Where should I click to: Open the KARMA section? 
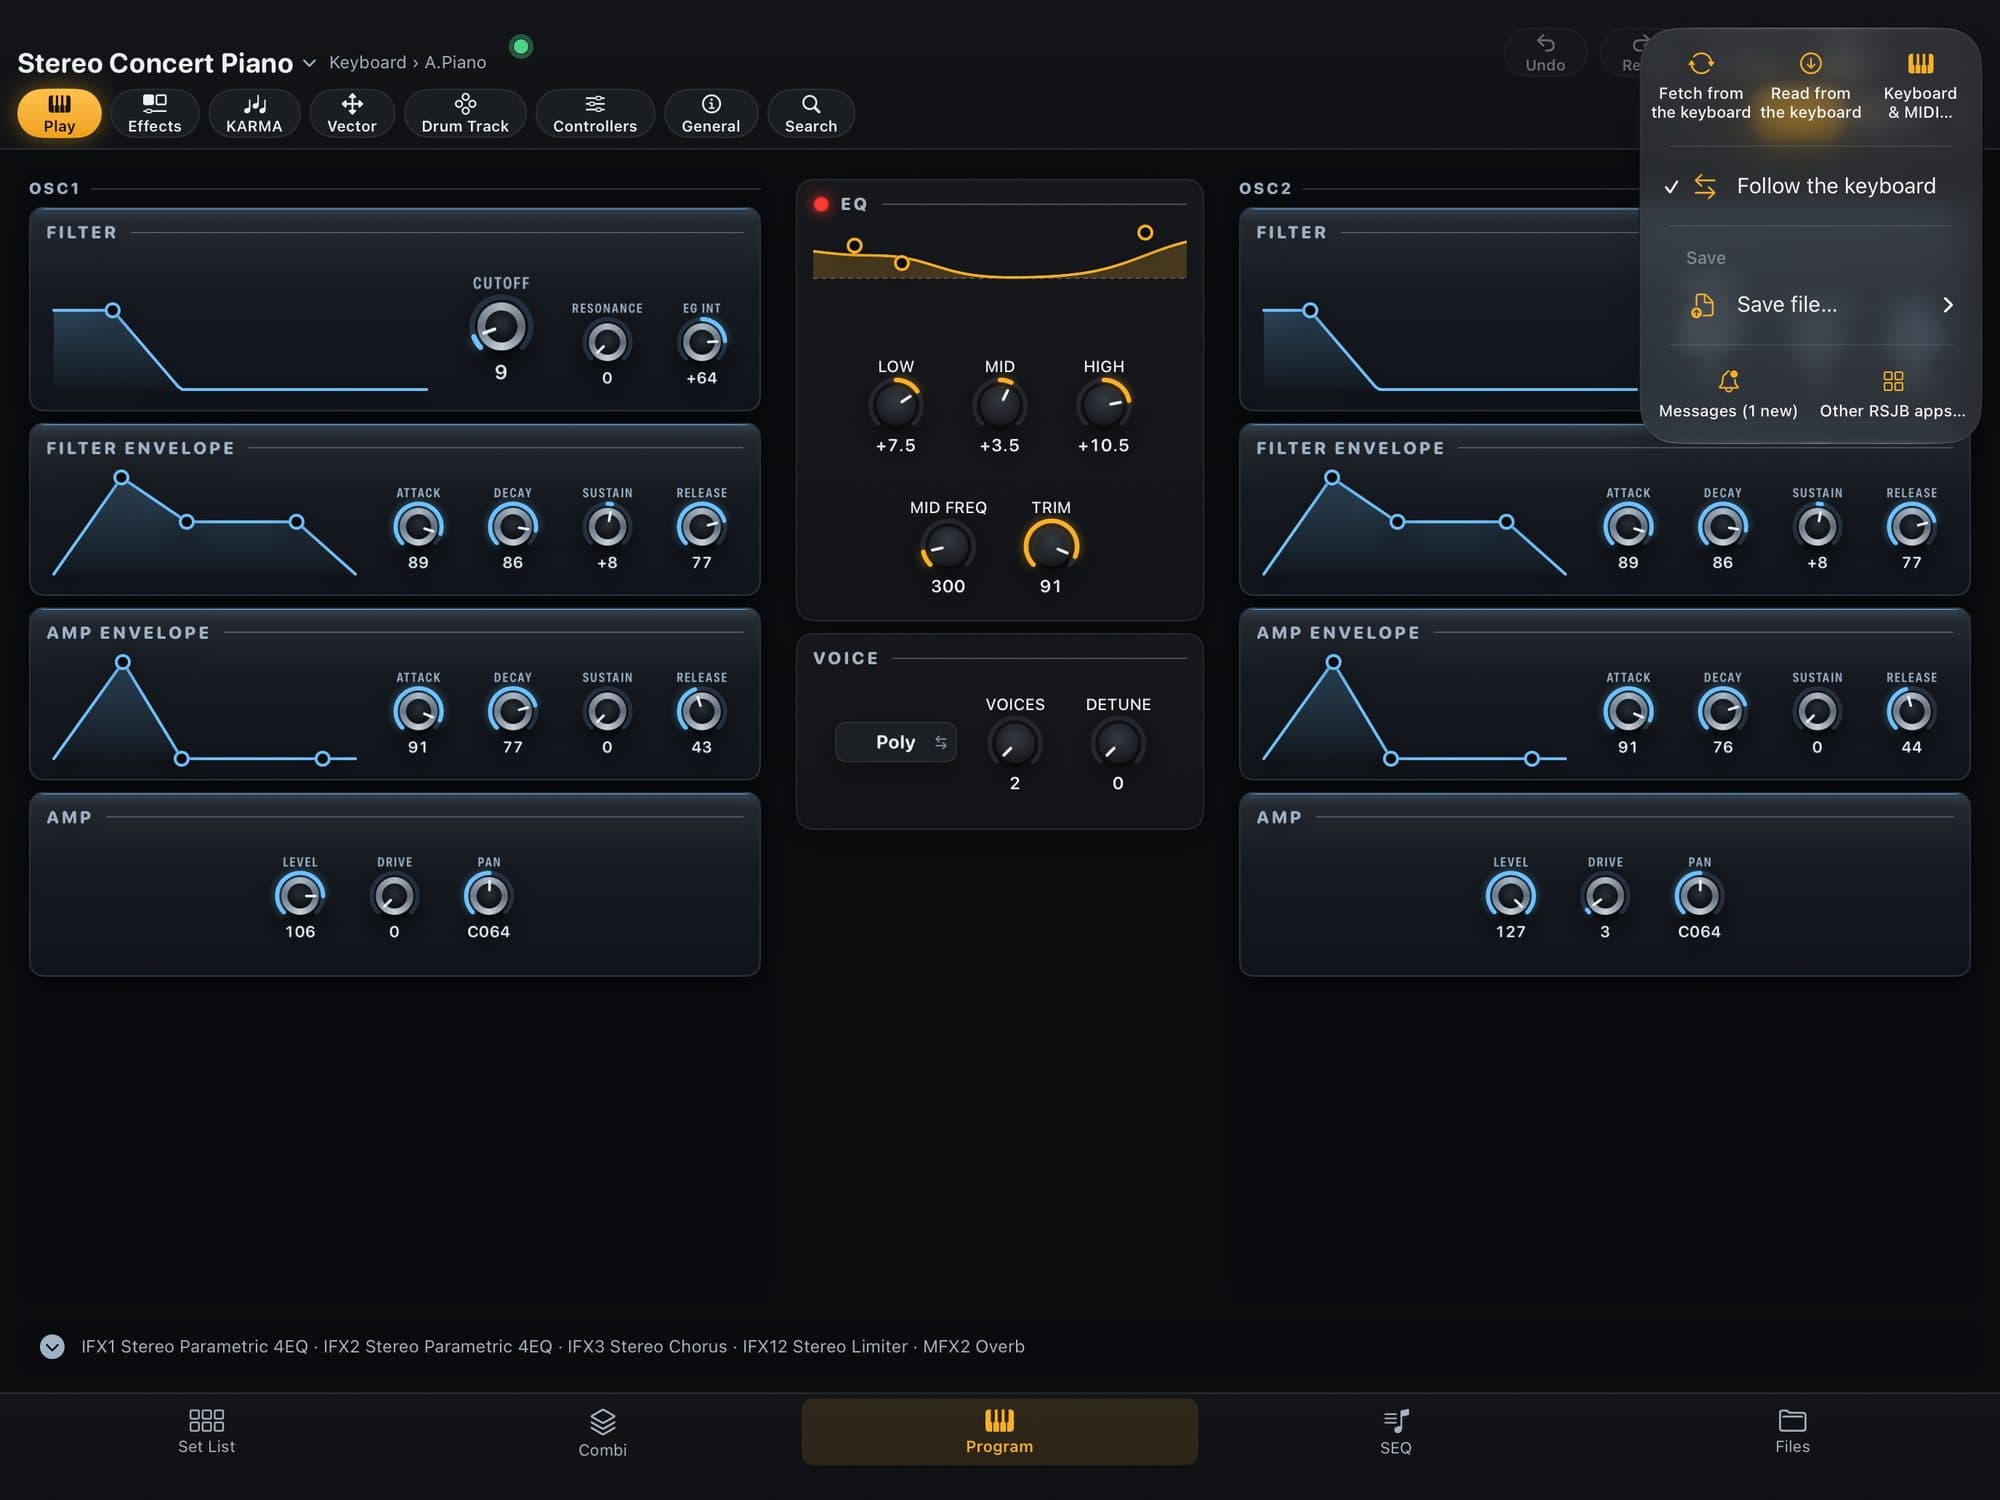coord(254,113)
